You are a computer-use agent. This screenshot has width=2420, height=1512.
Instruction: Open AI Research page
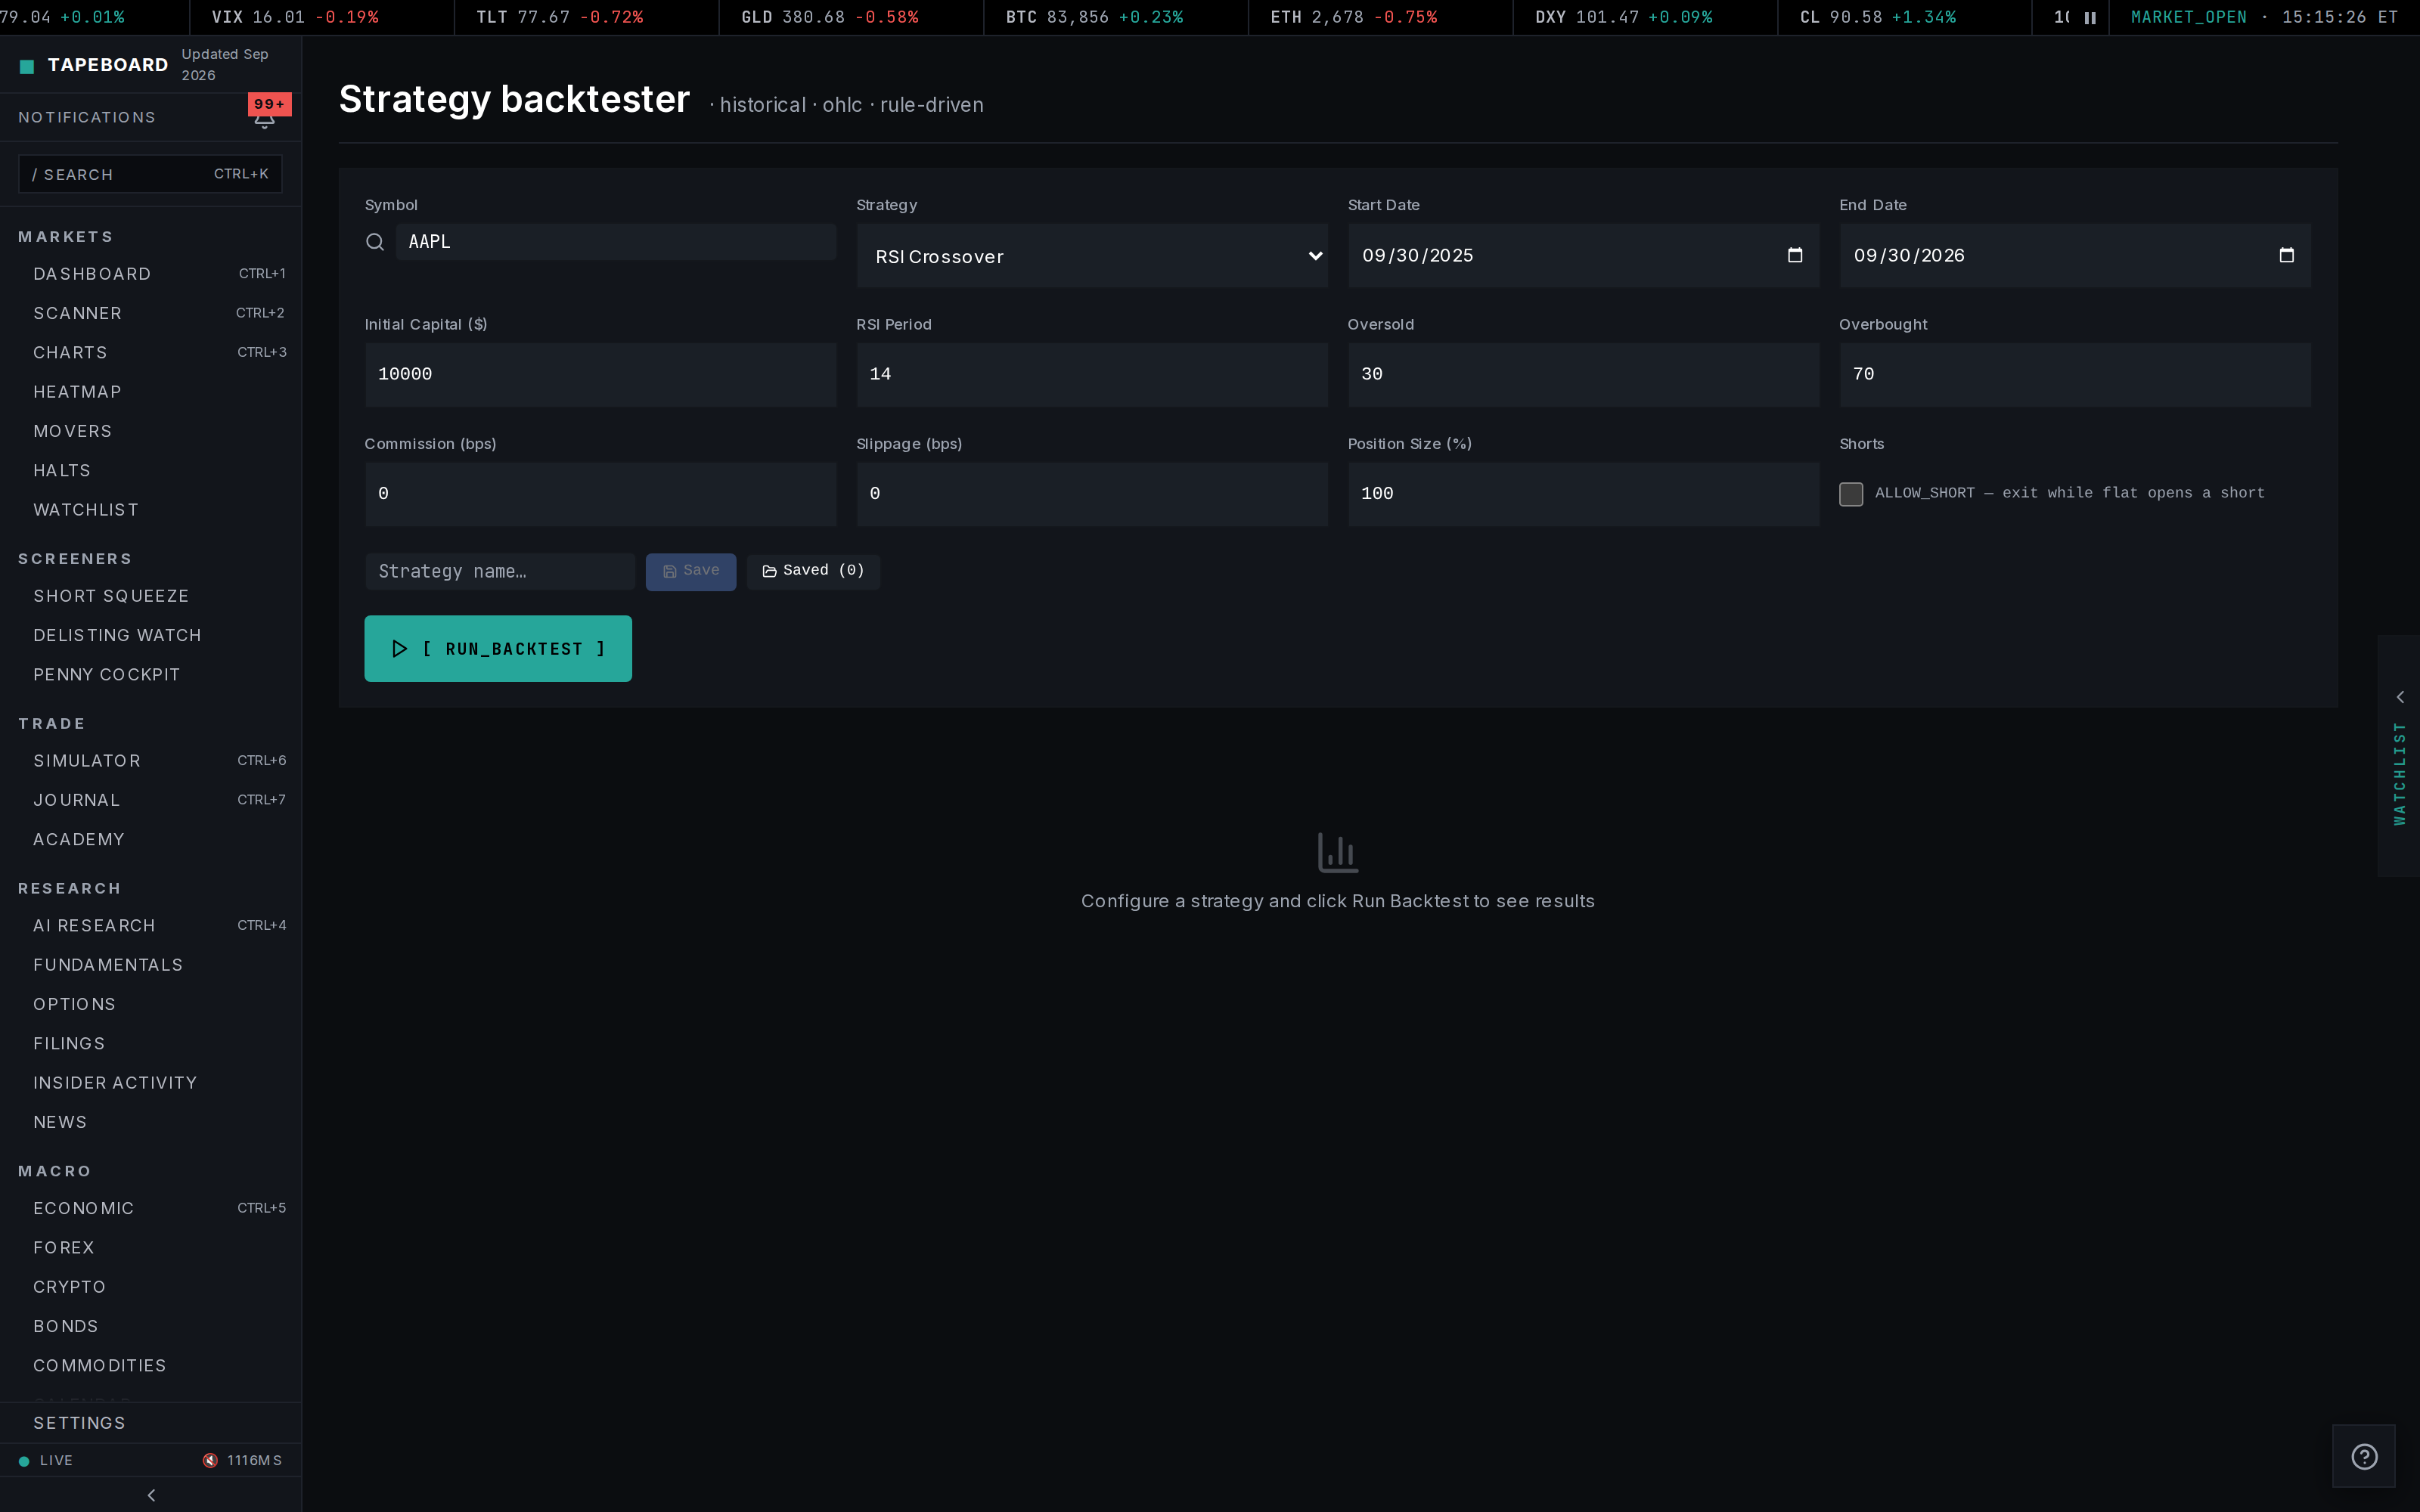tap(151, 926)
